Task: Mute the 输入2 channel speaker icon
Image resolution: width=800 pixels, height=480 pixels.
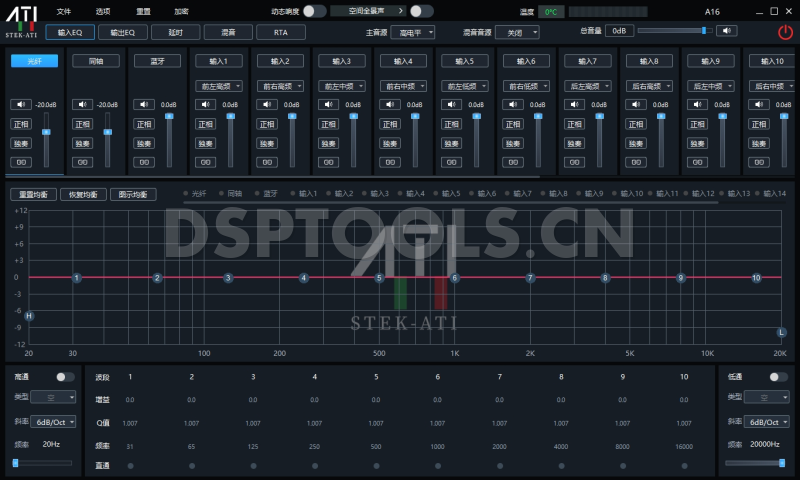Action: point(267,105)
